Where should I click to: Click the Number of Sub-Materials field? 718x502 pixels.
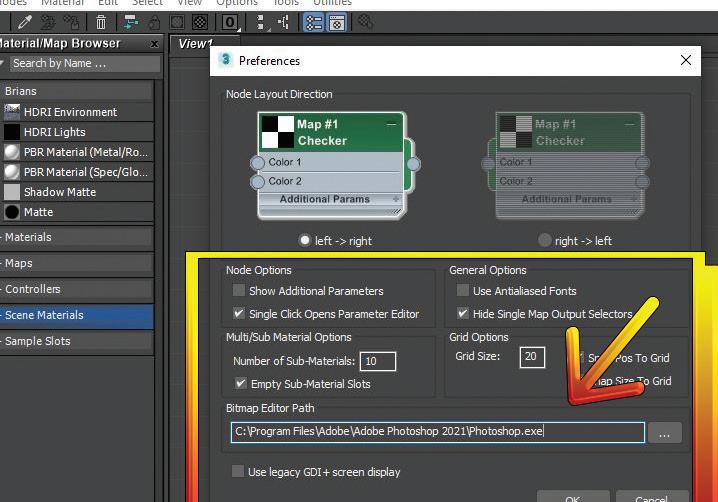coord(378,361)
